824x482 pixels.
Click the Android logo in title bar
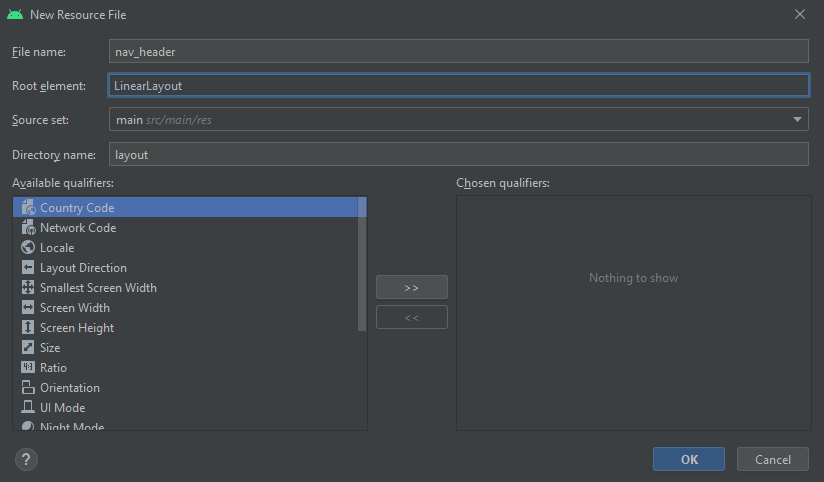tap(15, 15)
